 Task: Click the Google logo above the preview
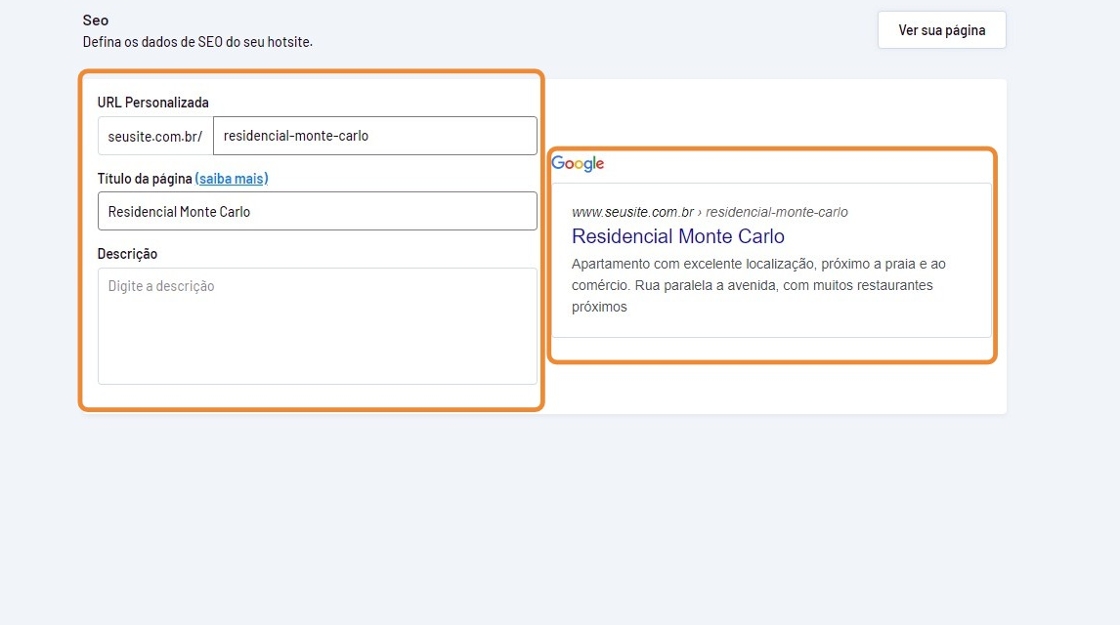coord(578,164)
